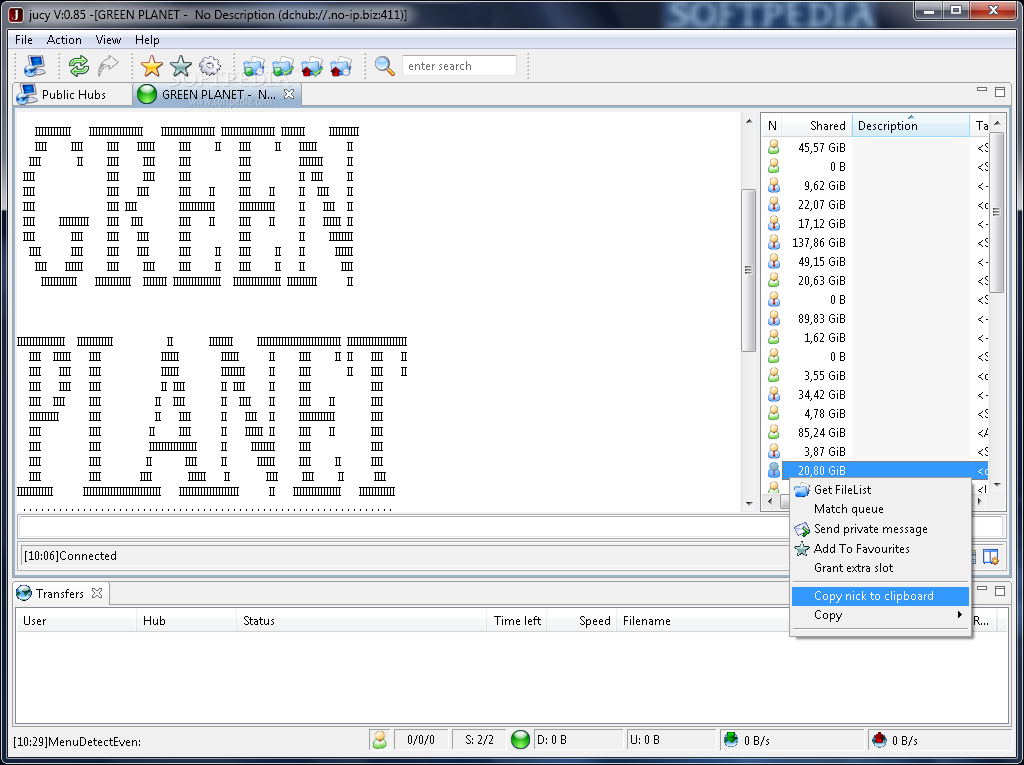Select the 85,24 GiB user row

point(875,432)
